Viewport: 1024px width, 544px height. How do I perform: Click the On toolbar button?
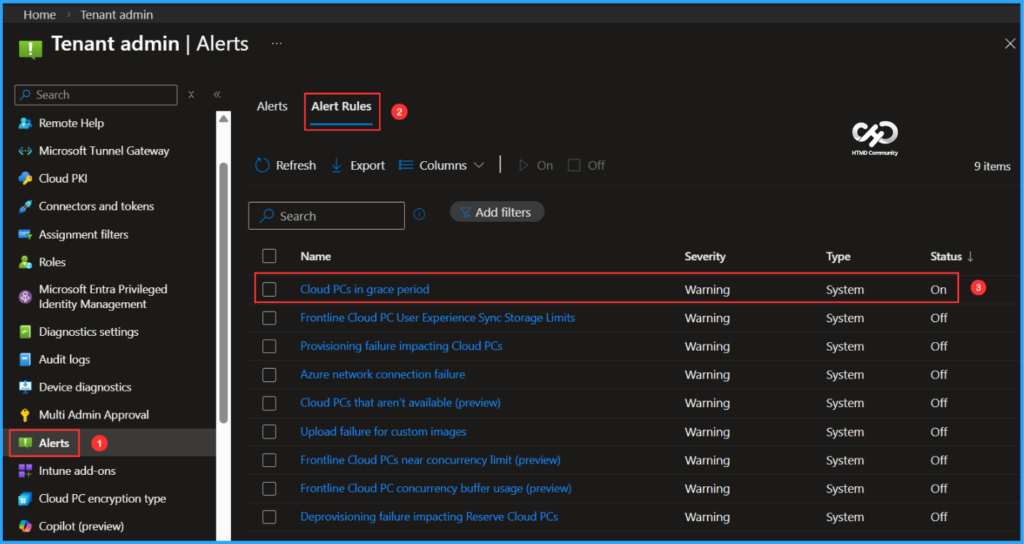pyautogui.click(x=536, y=165)
